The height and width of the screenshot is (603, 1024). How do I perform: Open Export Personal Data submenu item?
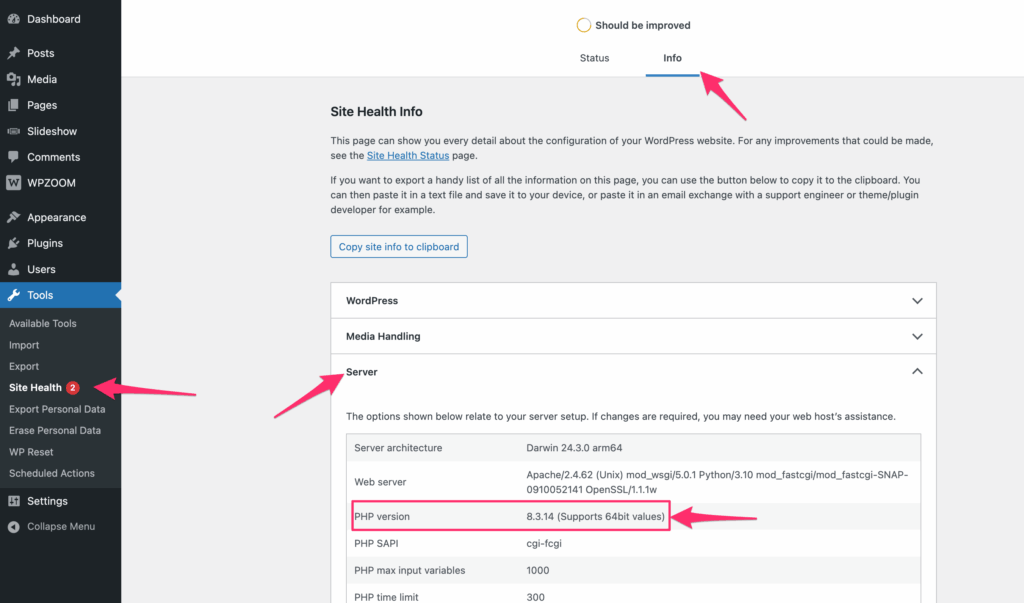click(x=57, y=409)
